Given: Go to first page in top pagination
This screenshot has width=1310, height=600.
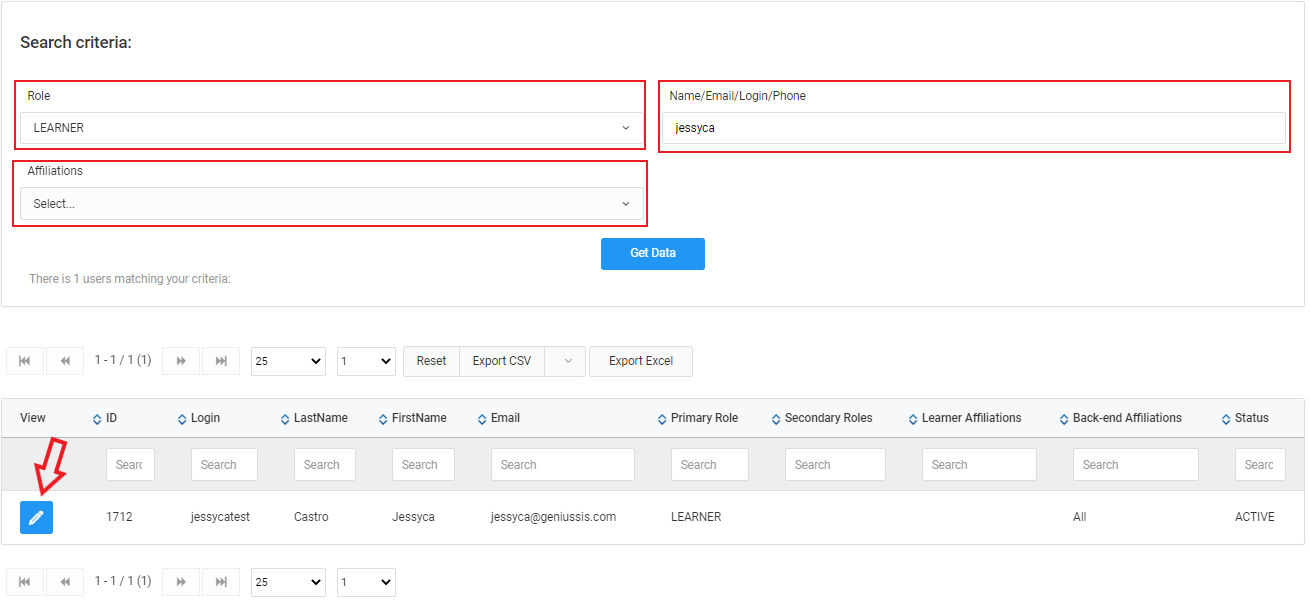Looking at the screenshot, I should 25,361.
